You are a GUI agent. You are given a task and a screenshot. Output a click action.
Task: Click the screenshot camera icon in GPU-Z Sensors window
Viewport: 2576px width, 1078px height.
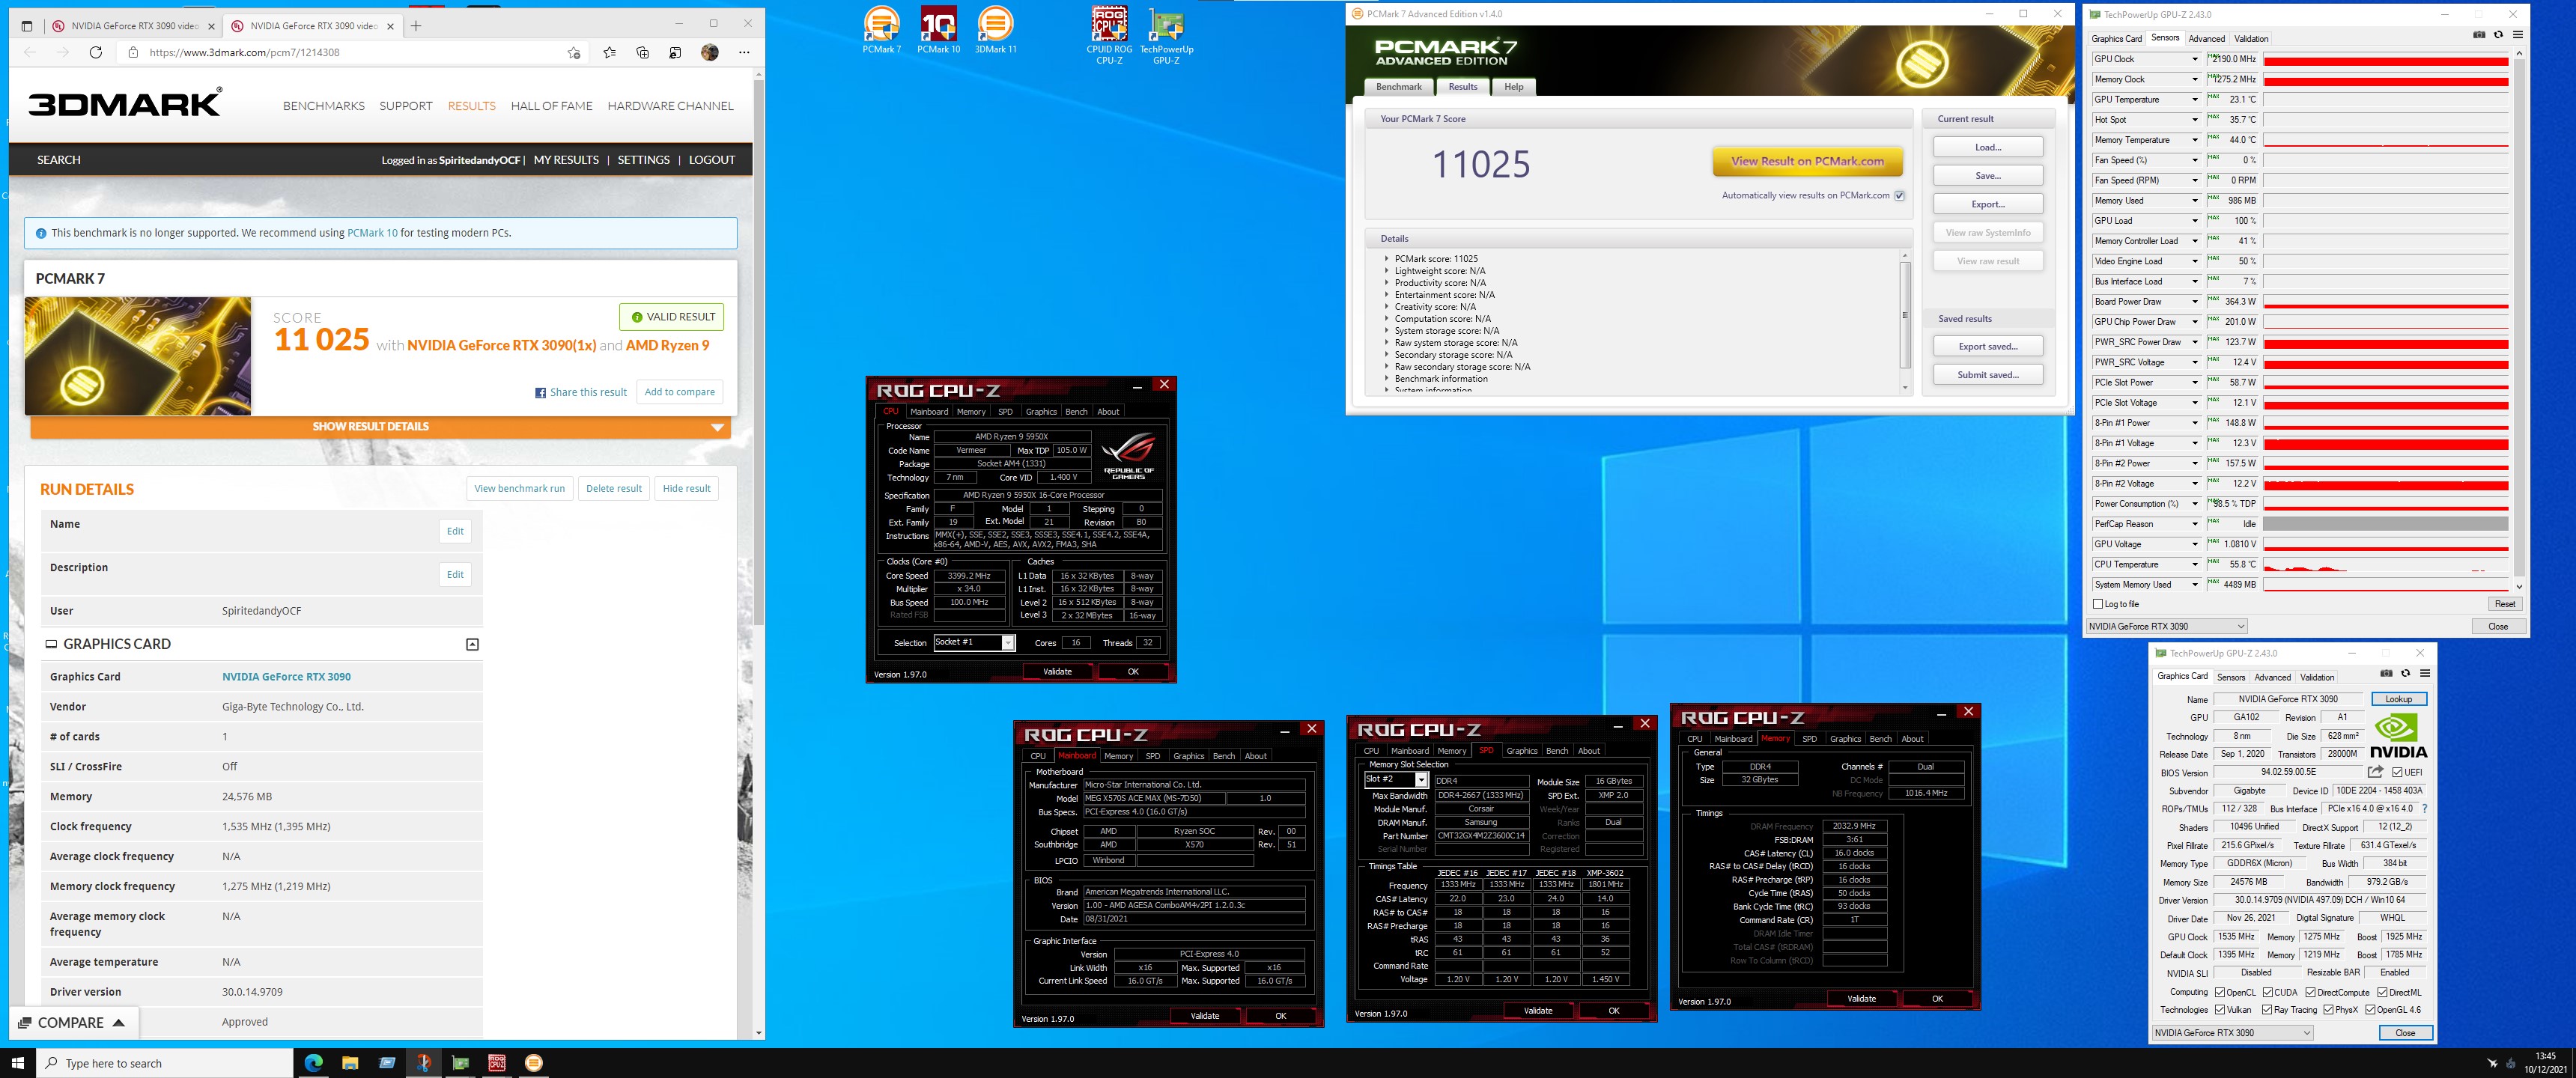[x=2479, y=34]
